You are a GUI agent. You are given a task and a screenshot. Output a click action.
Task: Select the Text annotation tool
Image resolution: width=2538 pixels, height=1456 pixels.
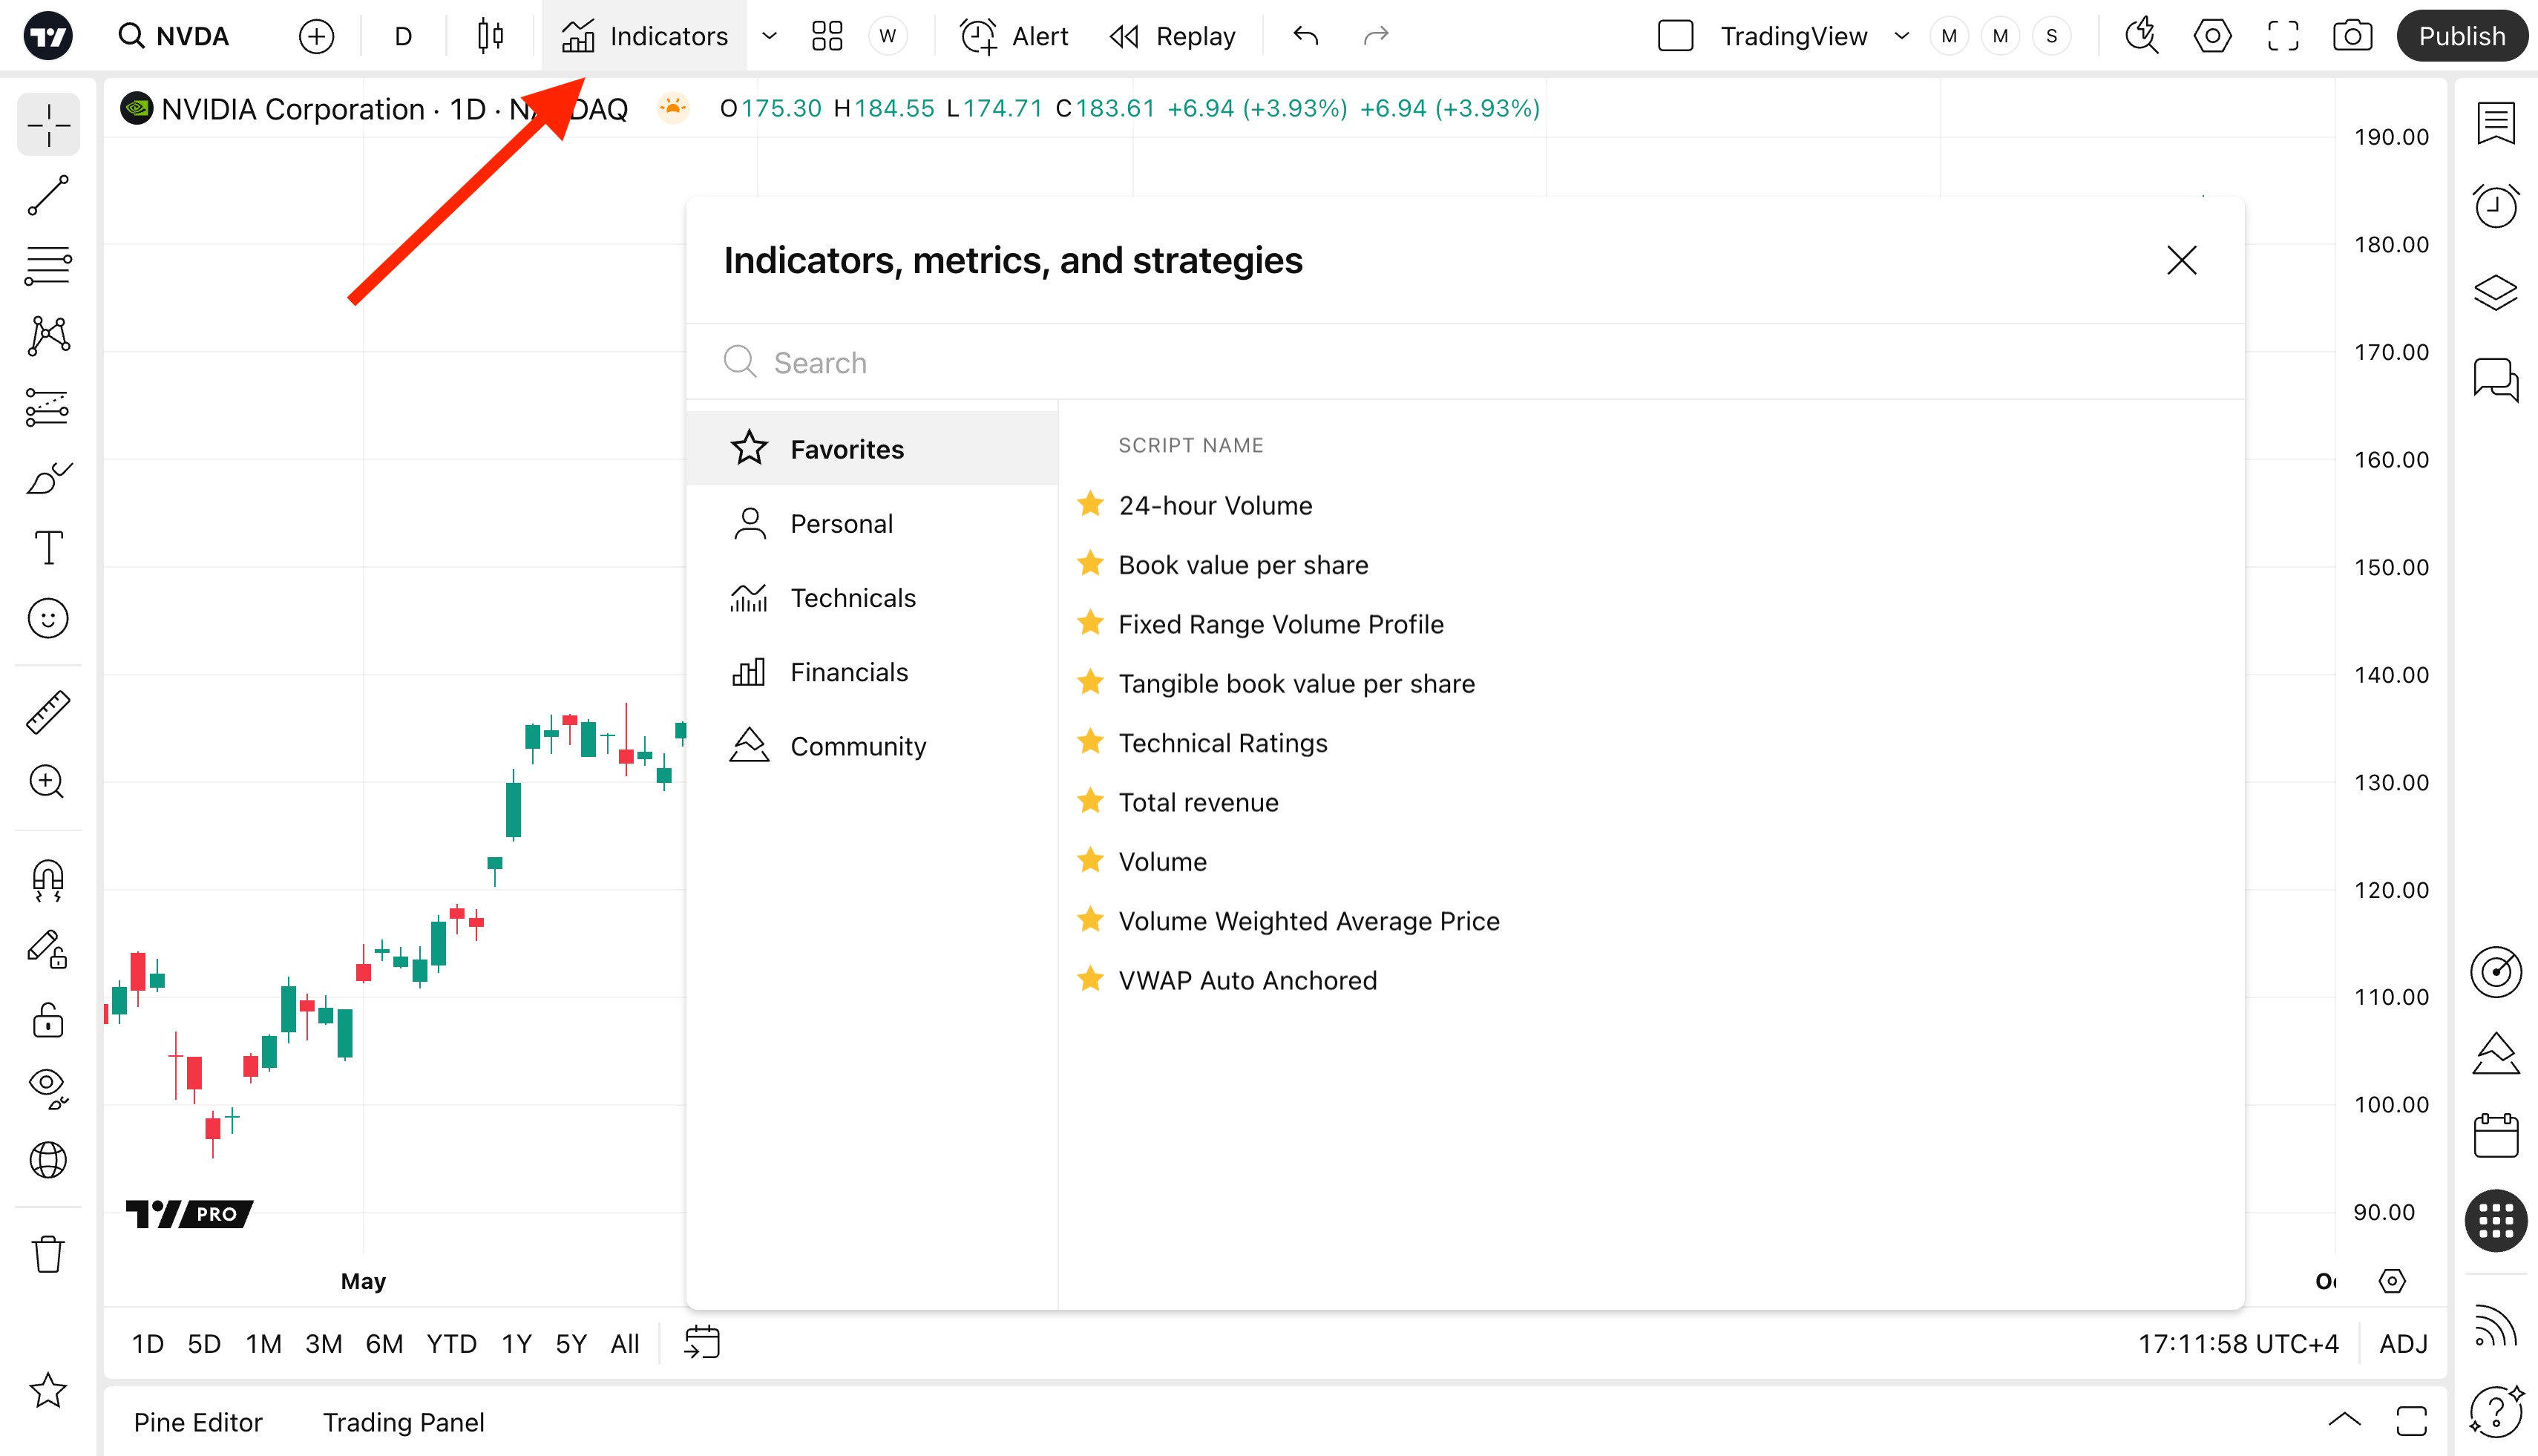click(x=48, y=547)
